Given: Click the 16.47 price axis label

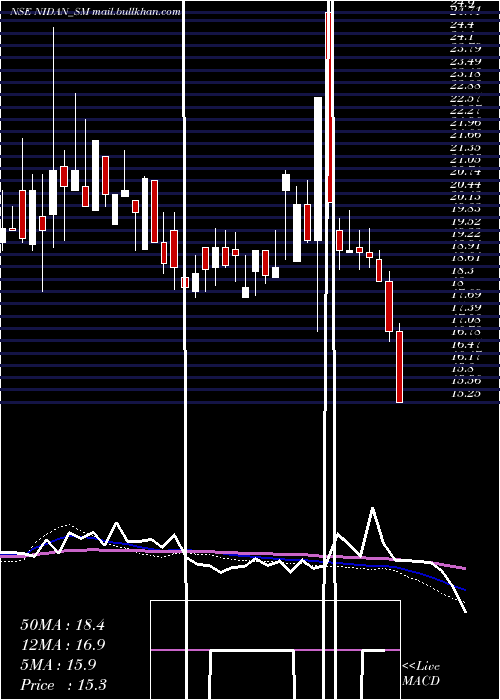Looking at the screenshot, I should (x=466, y=344).
